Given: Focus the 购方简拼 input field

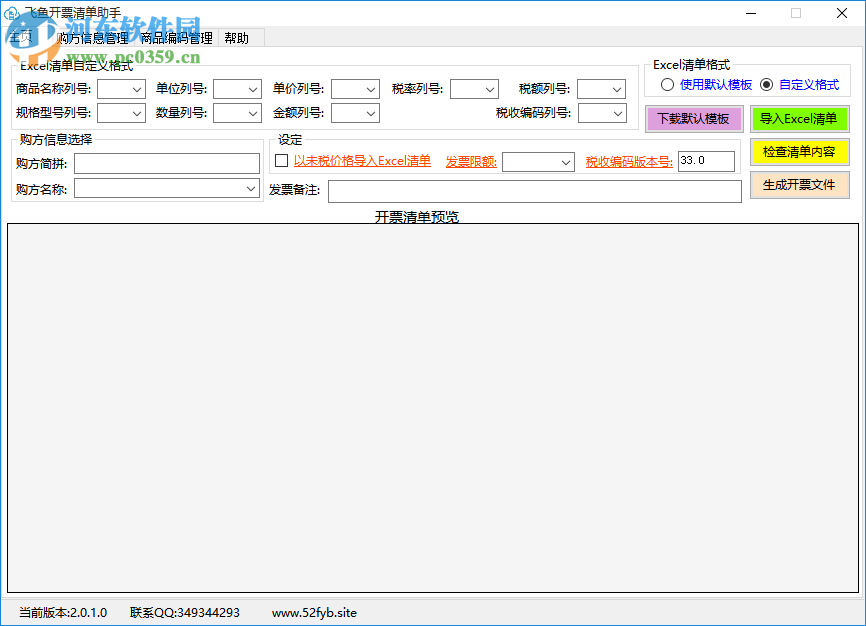Looking at the screenshot, I should pos(167,164).
